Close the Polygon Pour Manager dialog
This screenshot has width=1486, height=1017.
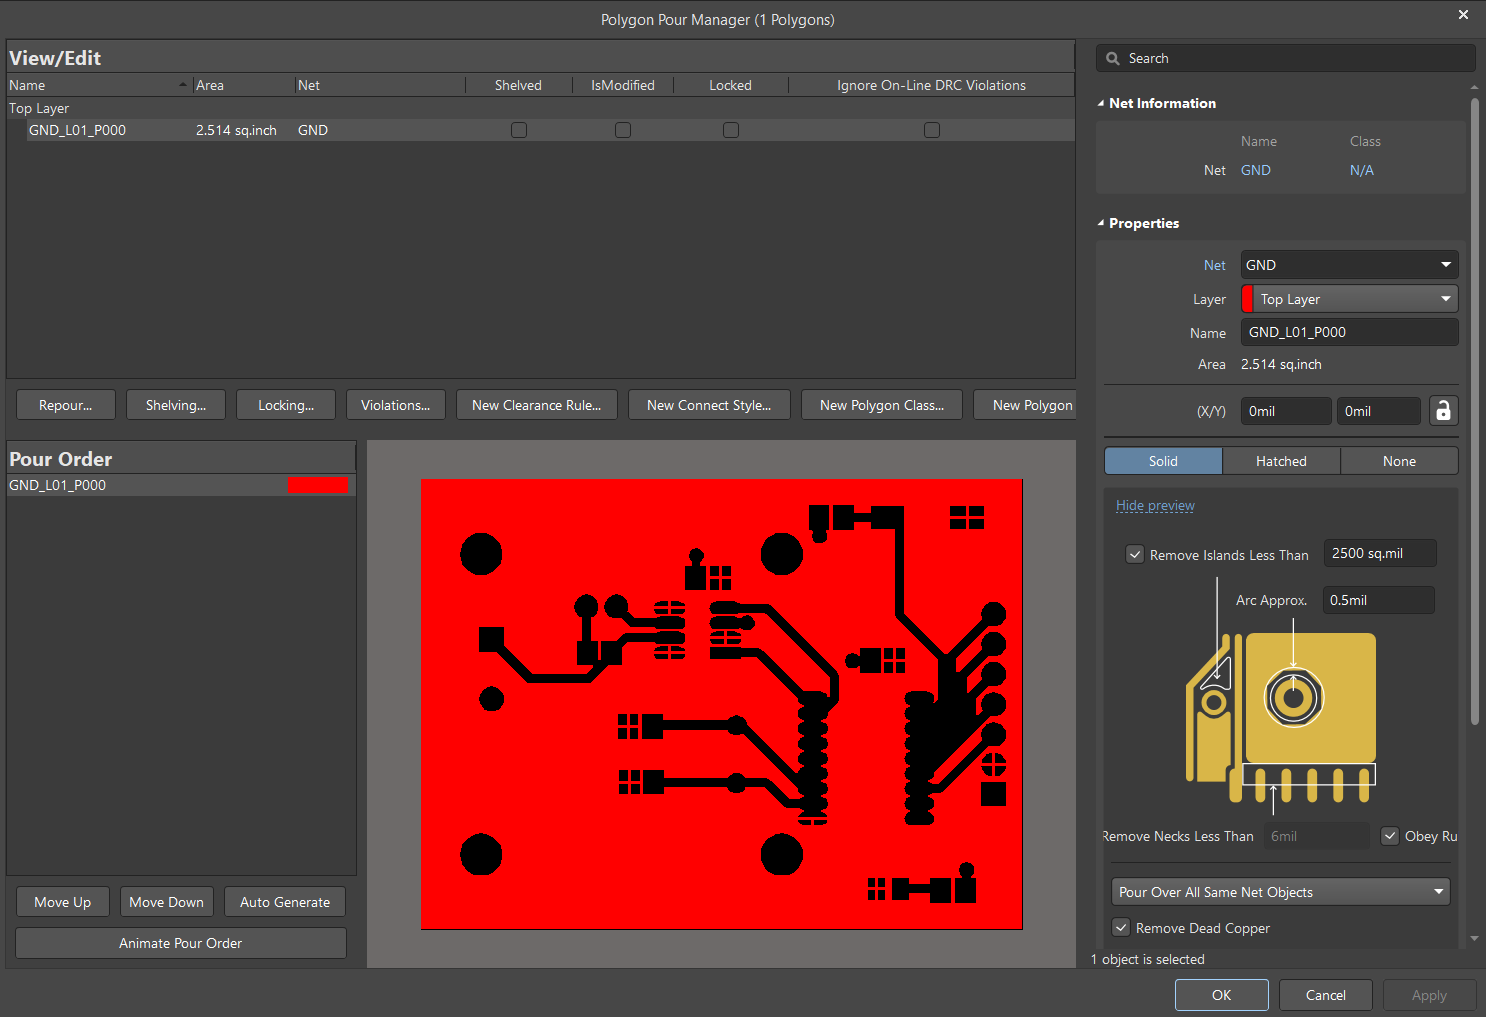[1463, 15]
